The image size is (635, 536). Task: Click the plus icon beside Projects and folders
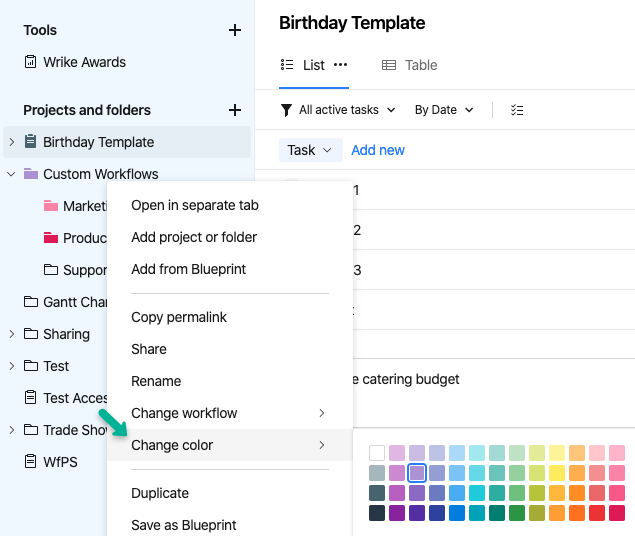[x=235, y=110]
